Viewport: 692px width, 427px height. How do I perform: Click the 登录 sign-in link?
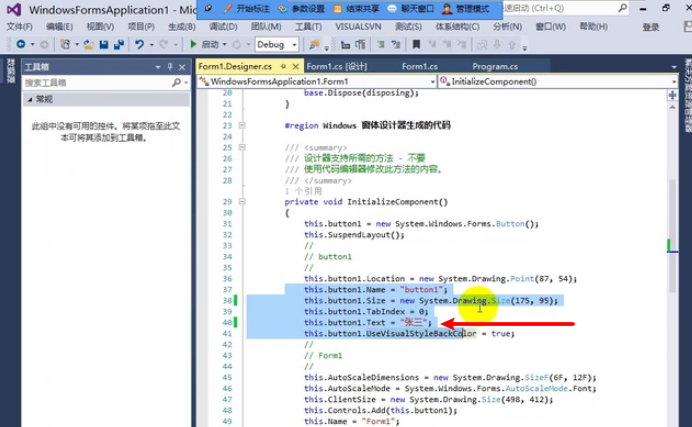651,27
